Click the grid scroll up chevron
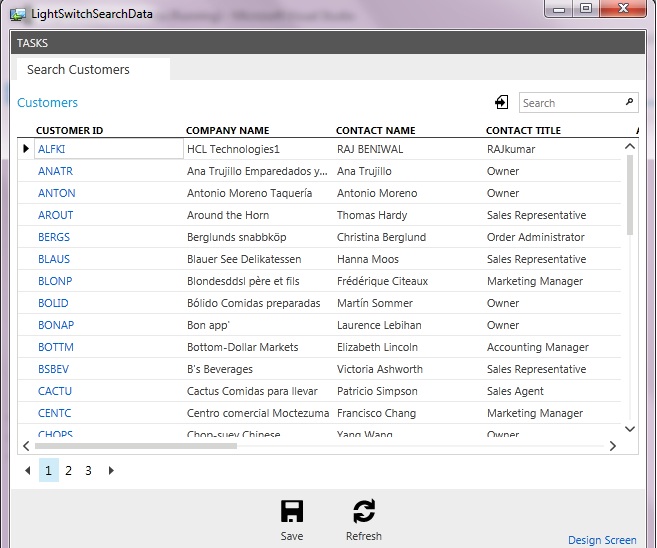Viewport: 657px width, 548px height. tap(630, 146)
